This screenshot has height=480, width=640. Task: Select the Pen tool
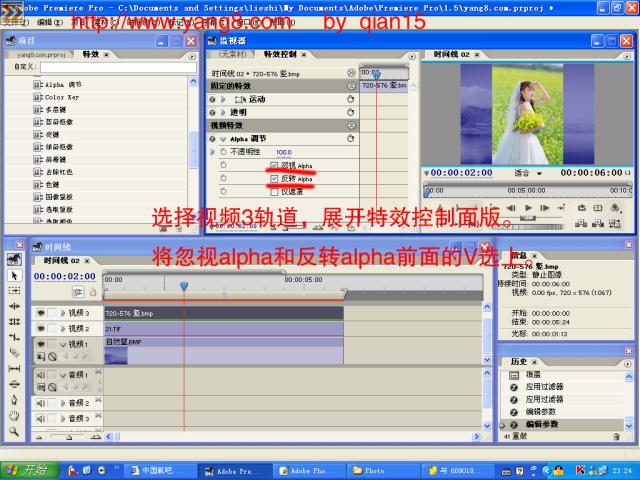[14, 400]
